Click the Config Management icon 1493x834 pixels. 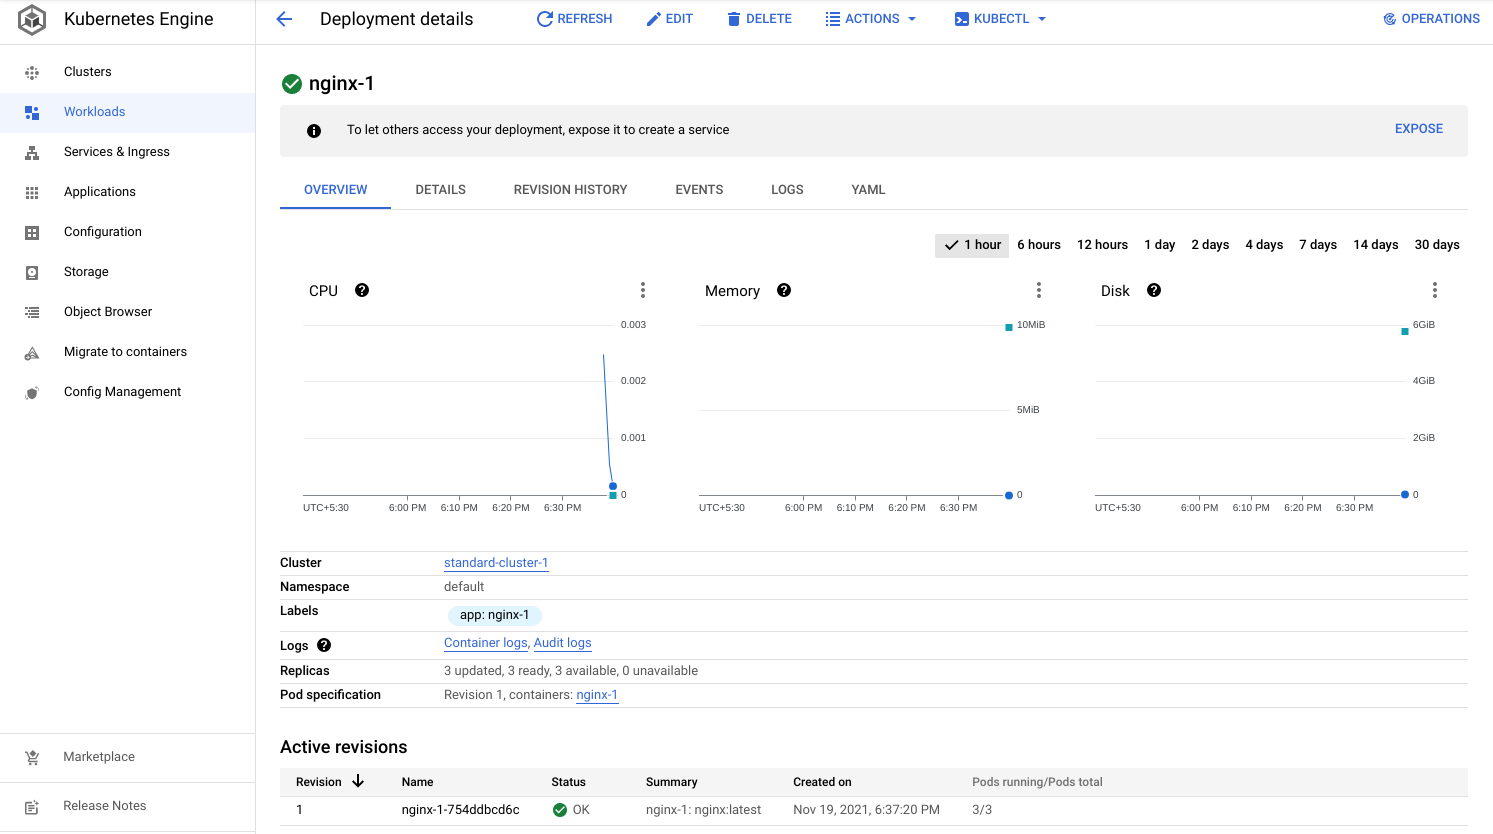(x=32, y=392)
